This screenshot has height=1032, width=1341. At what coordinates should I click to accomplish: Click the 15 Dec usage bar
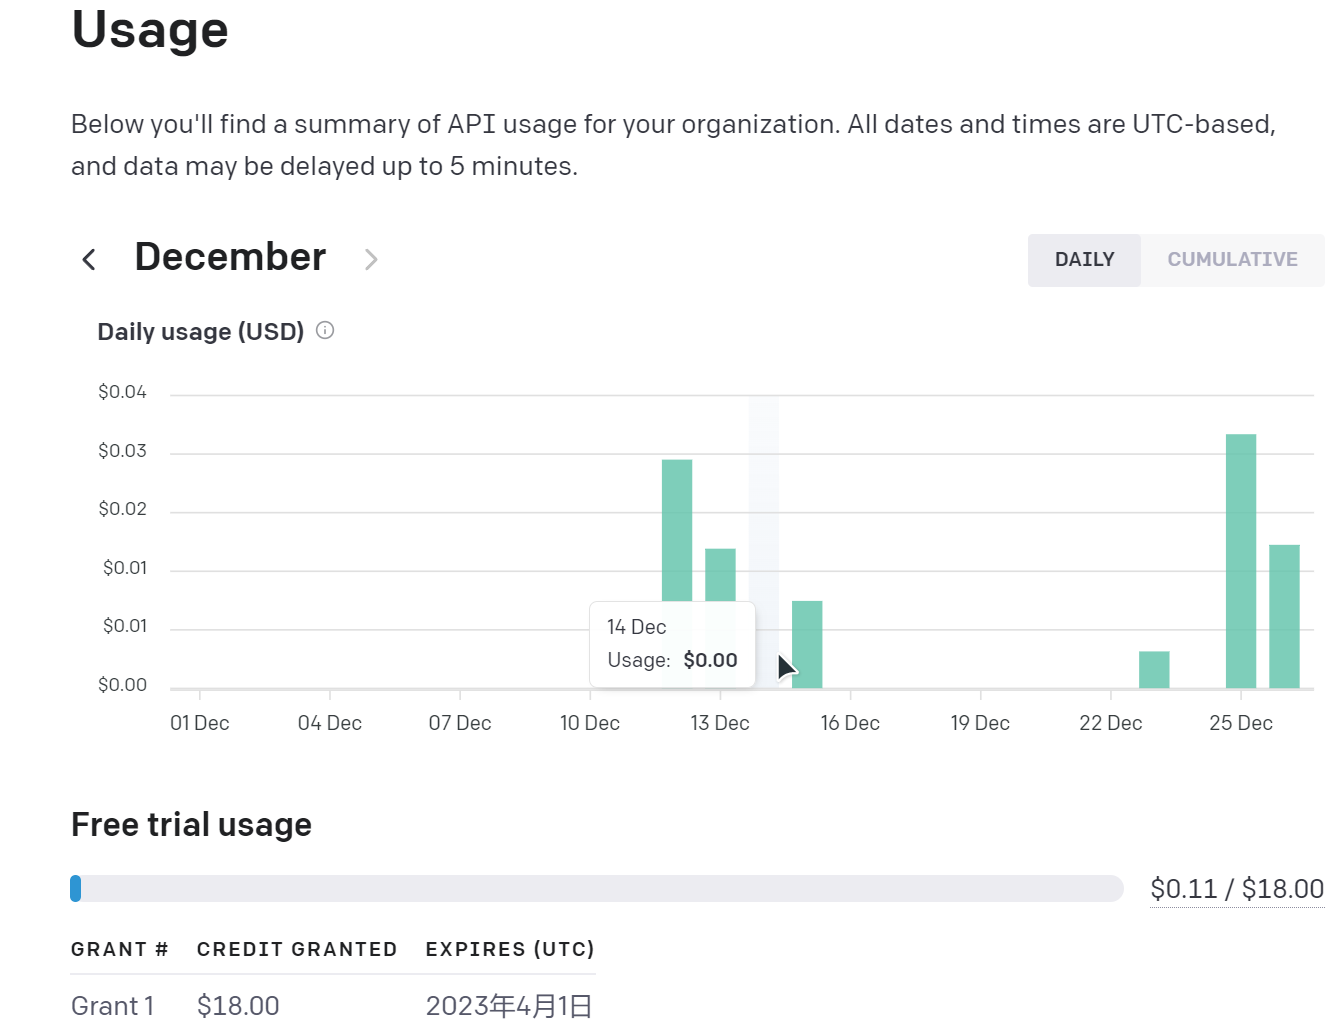(x=807, y=645)
